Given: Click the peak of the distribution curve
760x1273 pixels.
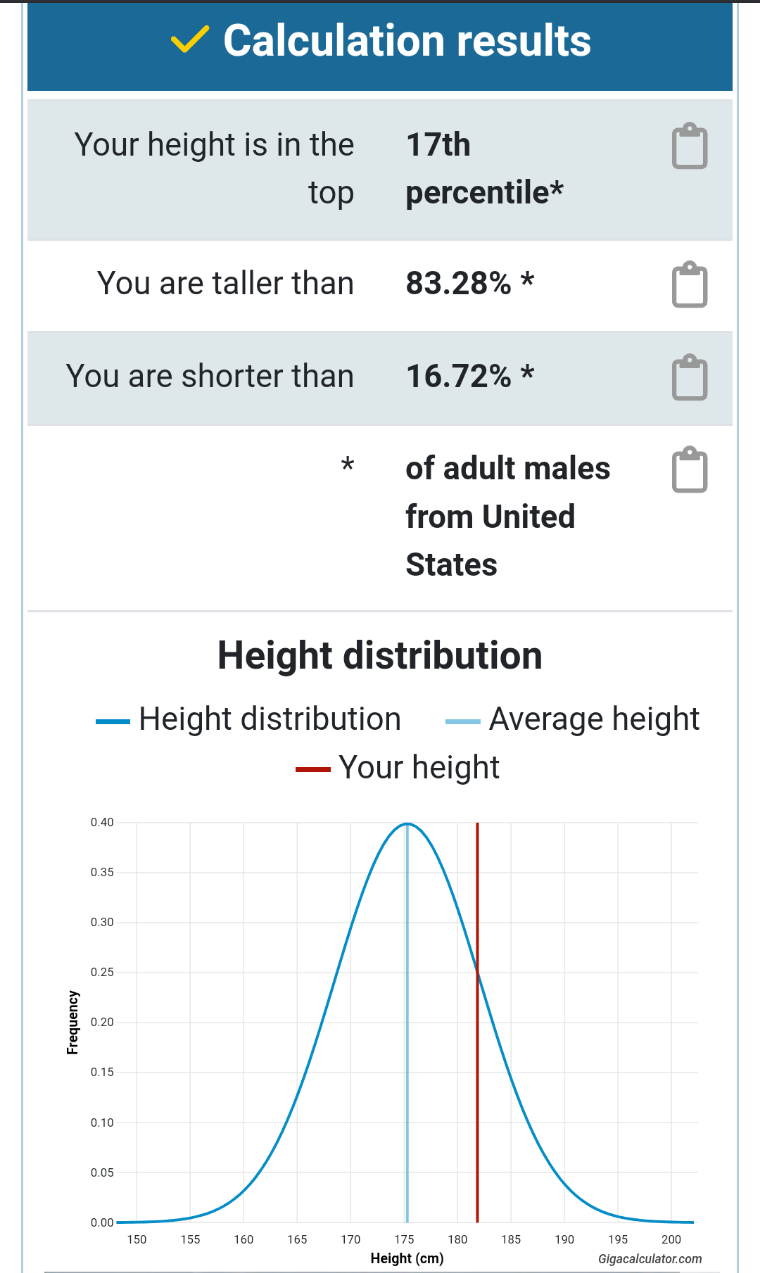Looking at the screenshot, I should tap(407, 824).
